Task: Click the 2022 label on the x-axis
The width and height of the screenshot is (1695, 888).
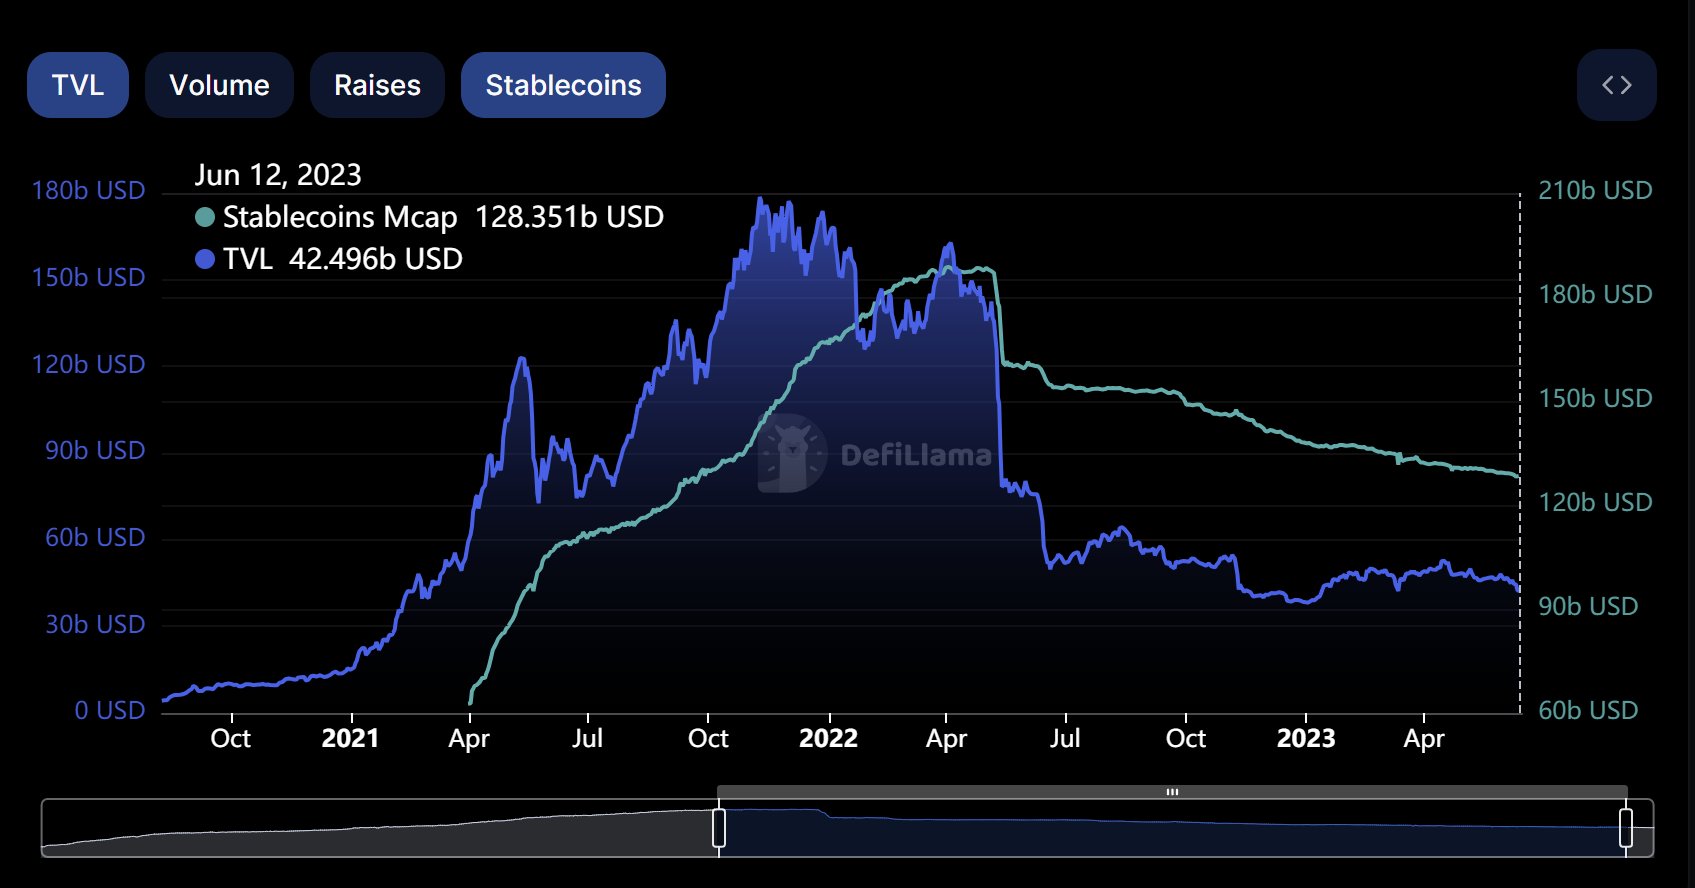Action: pyautogui.click(x=828, y=739)
